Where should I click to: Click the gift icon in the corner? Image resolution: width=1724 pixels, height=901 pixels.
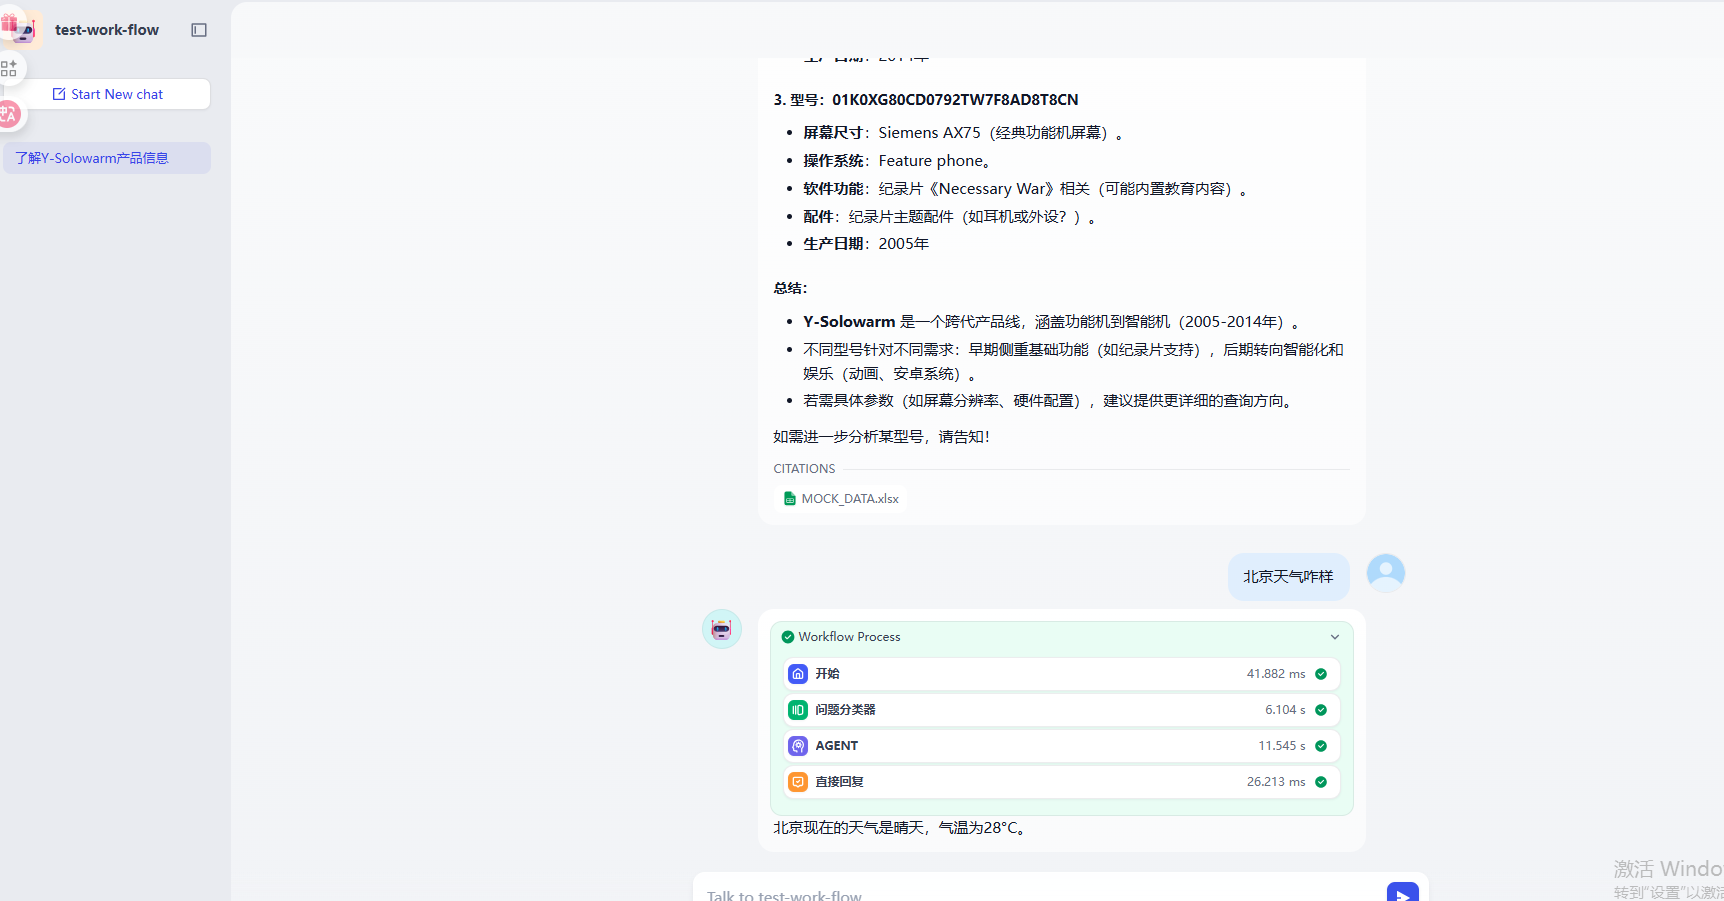pos(9,22)
